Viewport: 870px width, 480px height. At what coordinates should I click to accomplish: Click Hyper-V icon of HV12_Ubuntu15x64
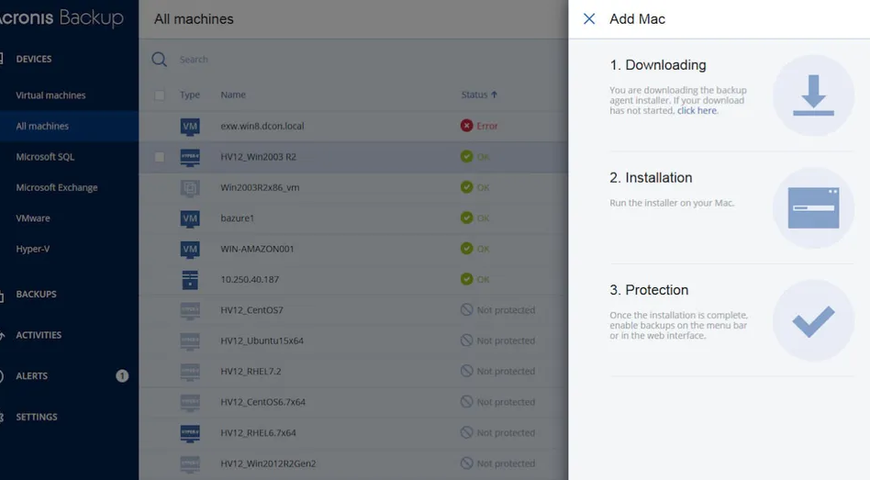click(x=190, y=341)
